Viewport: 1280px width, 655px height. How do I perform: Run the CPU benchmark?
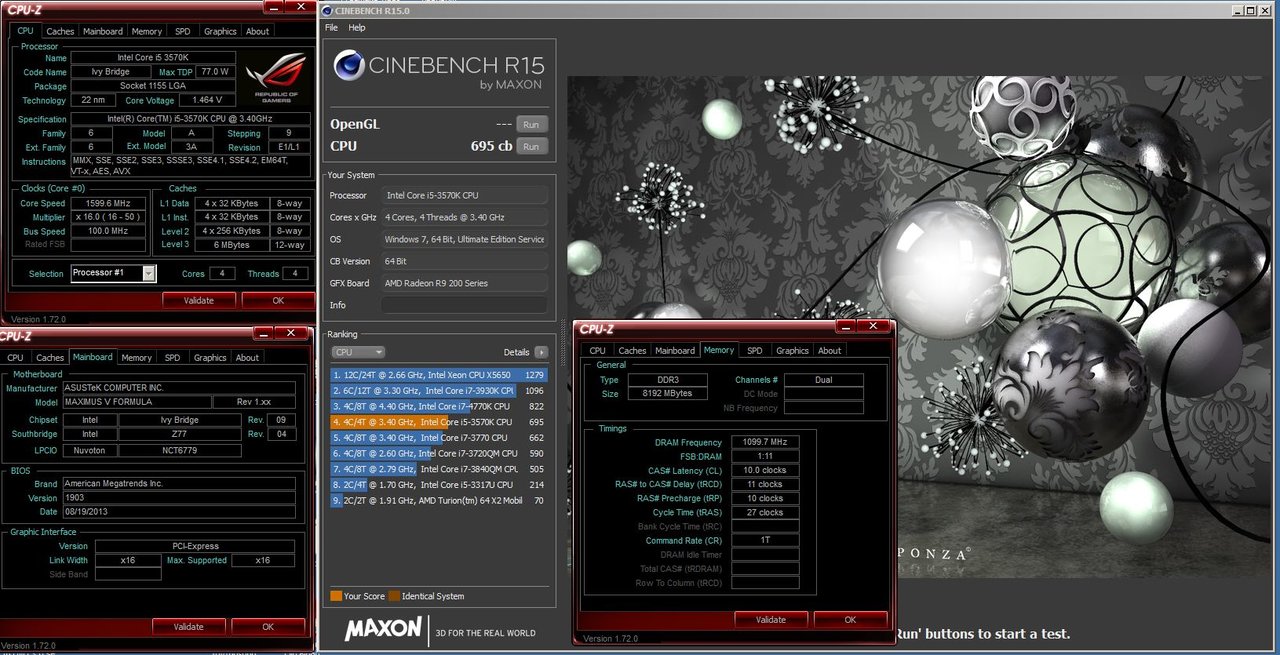point(532,146)
